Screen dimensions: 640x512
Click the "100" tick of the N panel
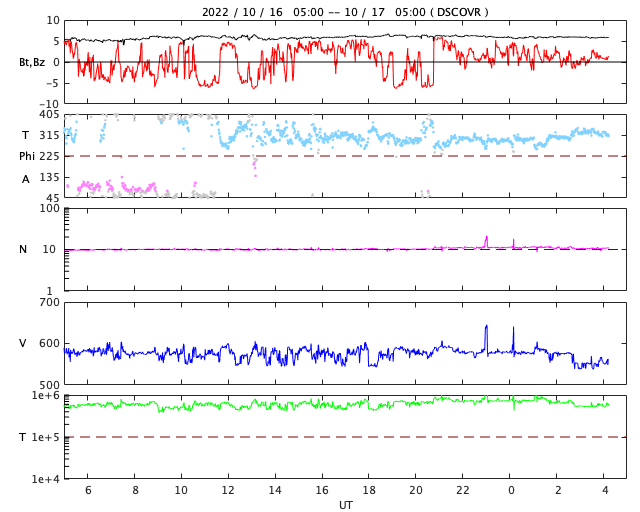50,208
